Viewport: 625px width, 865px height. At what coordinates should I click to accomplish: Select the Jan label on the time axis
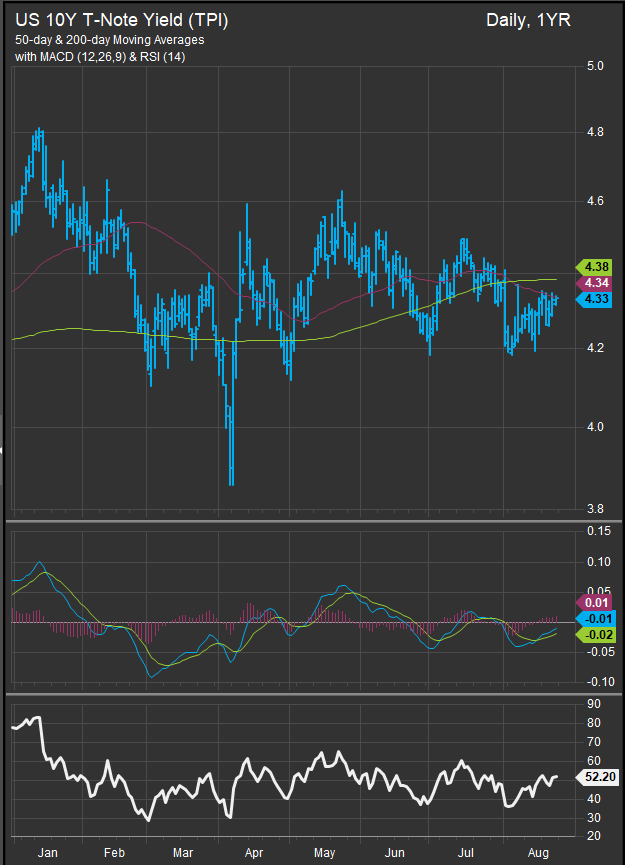pyautogui.click(x=45, y=854)
